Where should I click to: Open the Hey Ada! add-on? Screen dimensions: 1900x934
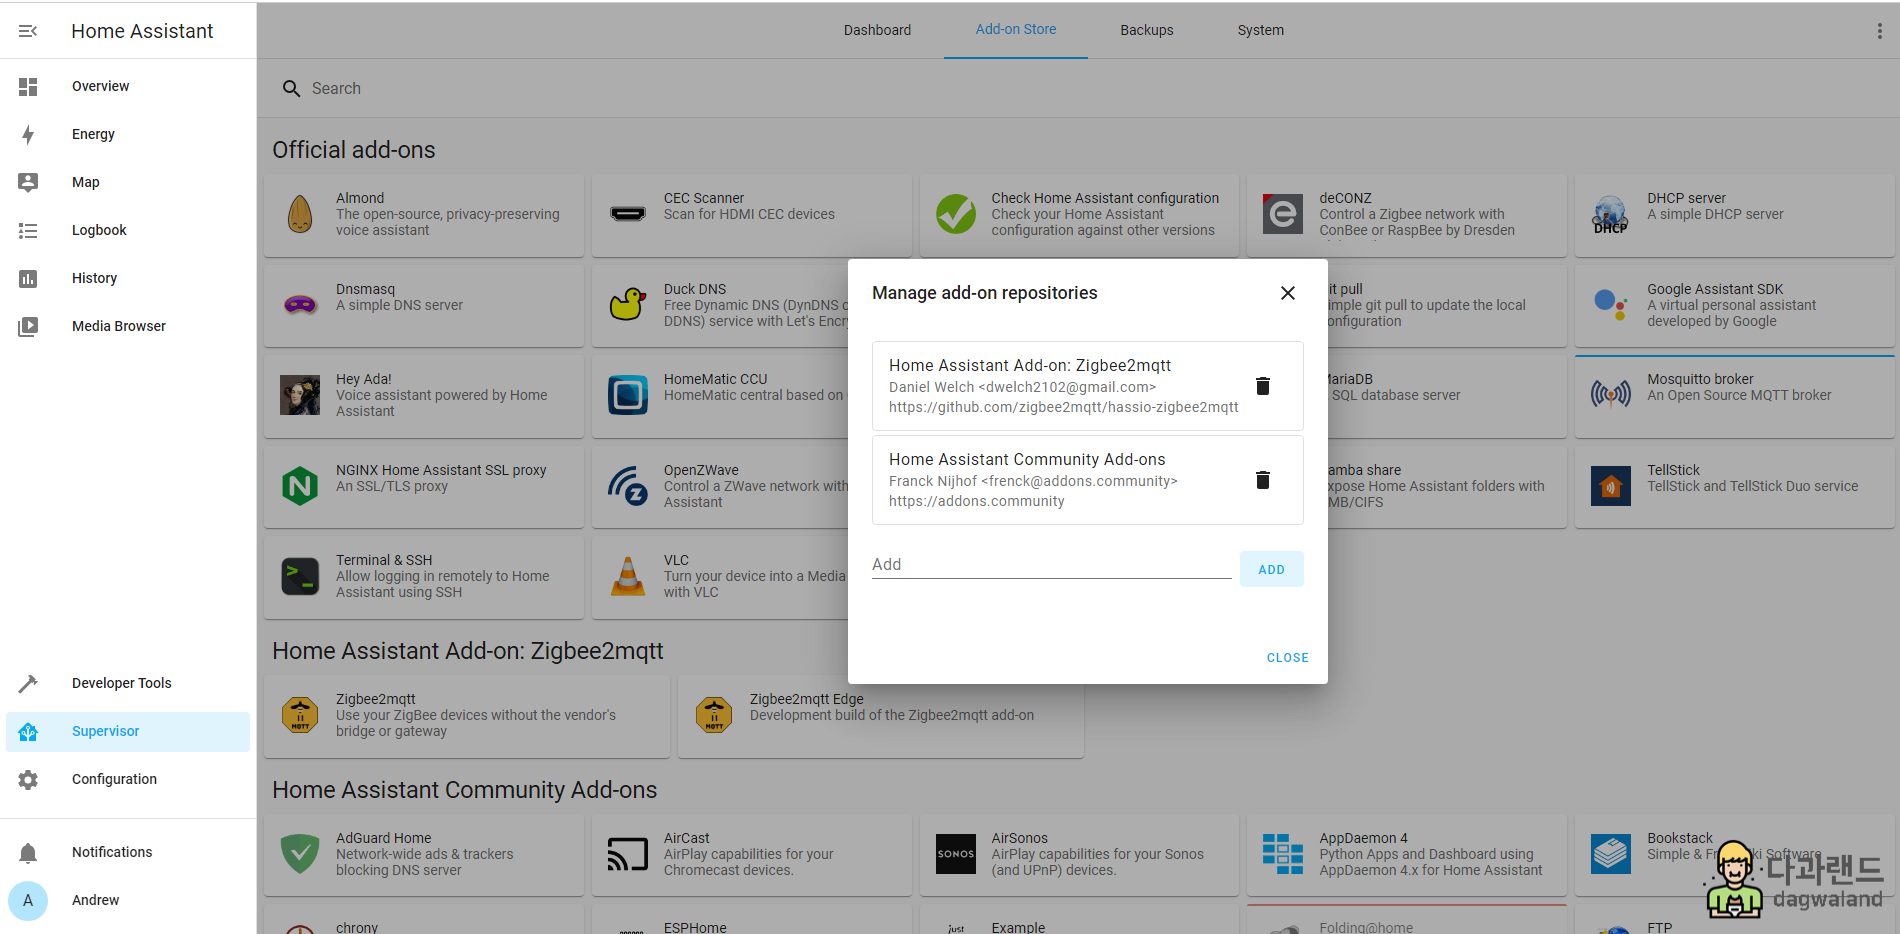coord(424,396)
